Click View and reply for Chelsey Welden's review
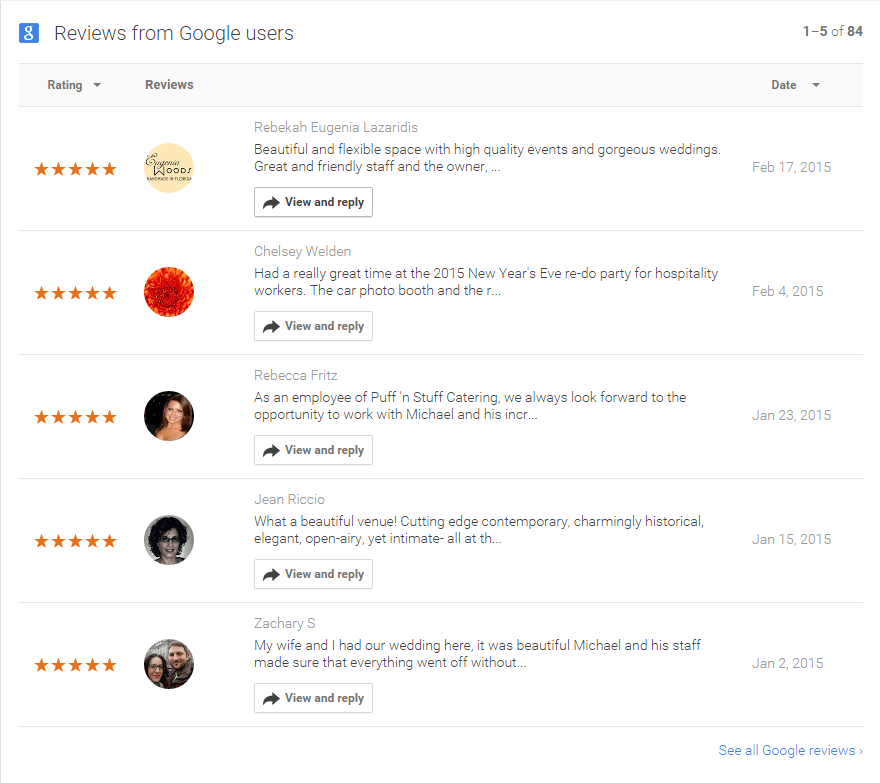The height and width of the screenshot is (783, 880). (313, 326)
